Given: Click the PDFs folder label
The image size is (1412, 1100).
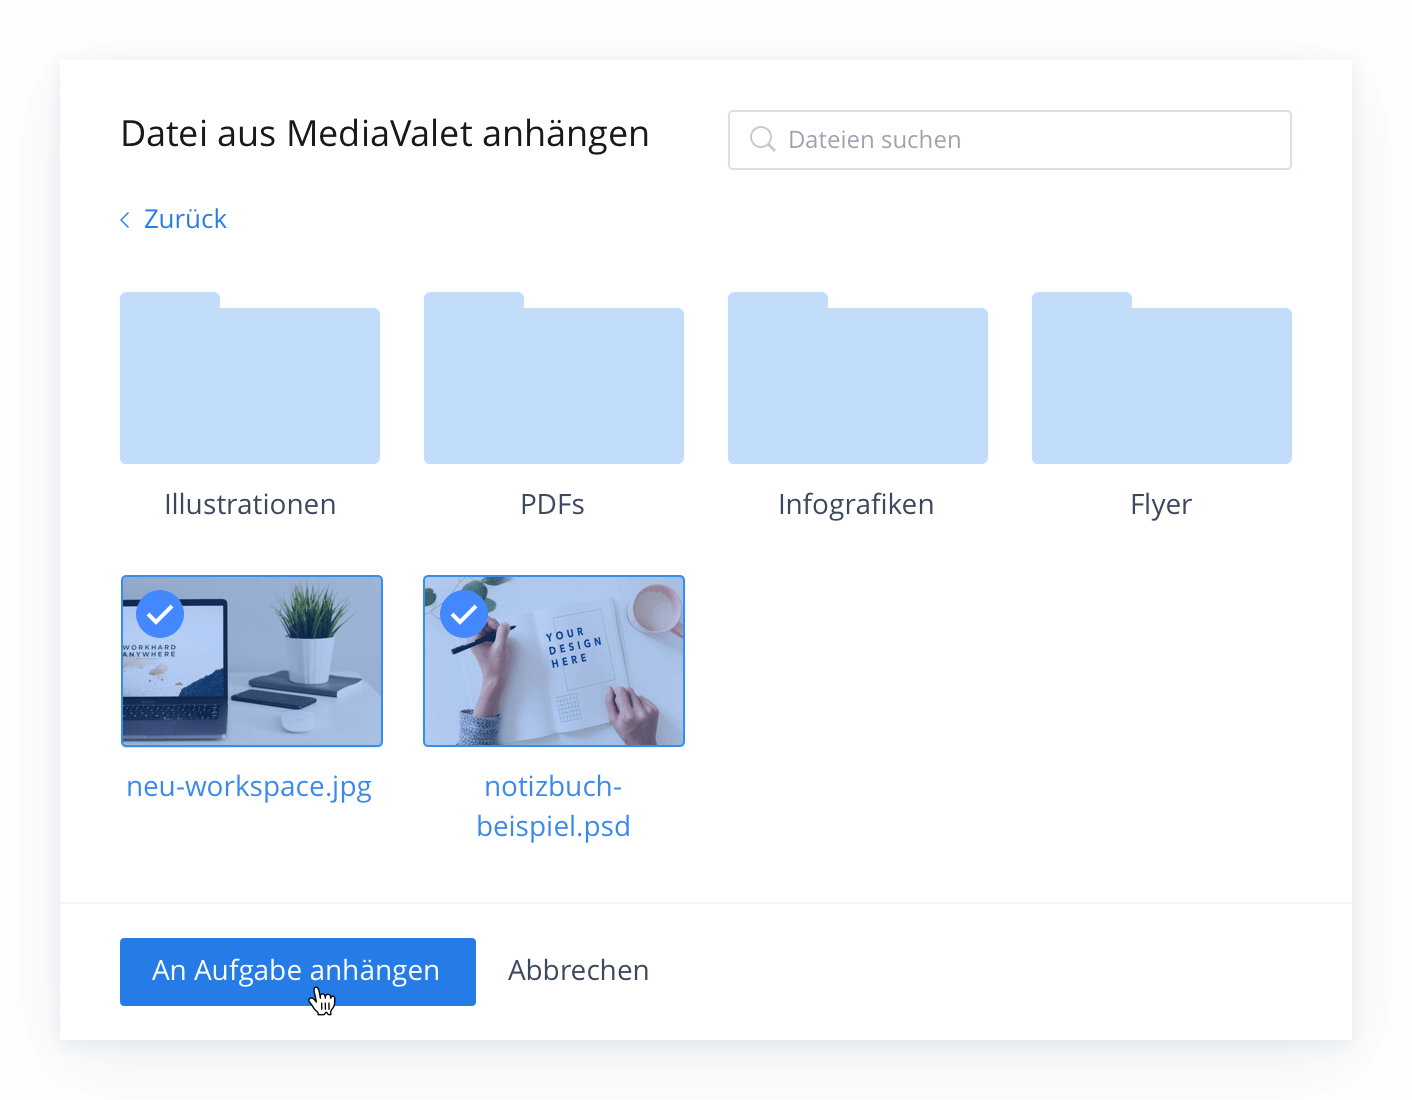Looking at the screenshot, I should click(x=553, y=504).
